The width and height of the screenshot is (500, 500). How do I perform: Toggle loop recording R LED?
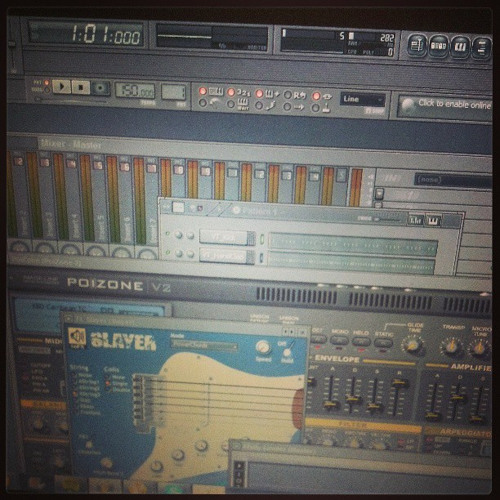point(287,95)
